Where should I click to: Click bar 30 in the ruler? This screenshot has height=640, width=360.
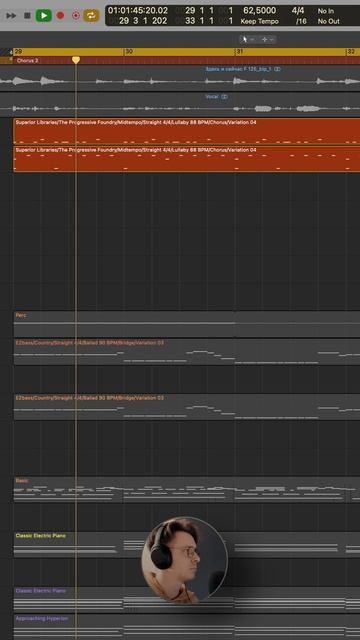tap(129, 52)
